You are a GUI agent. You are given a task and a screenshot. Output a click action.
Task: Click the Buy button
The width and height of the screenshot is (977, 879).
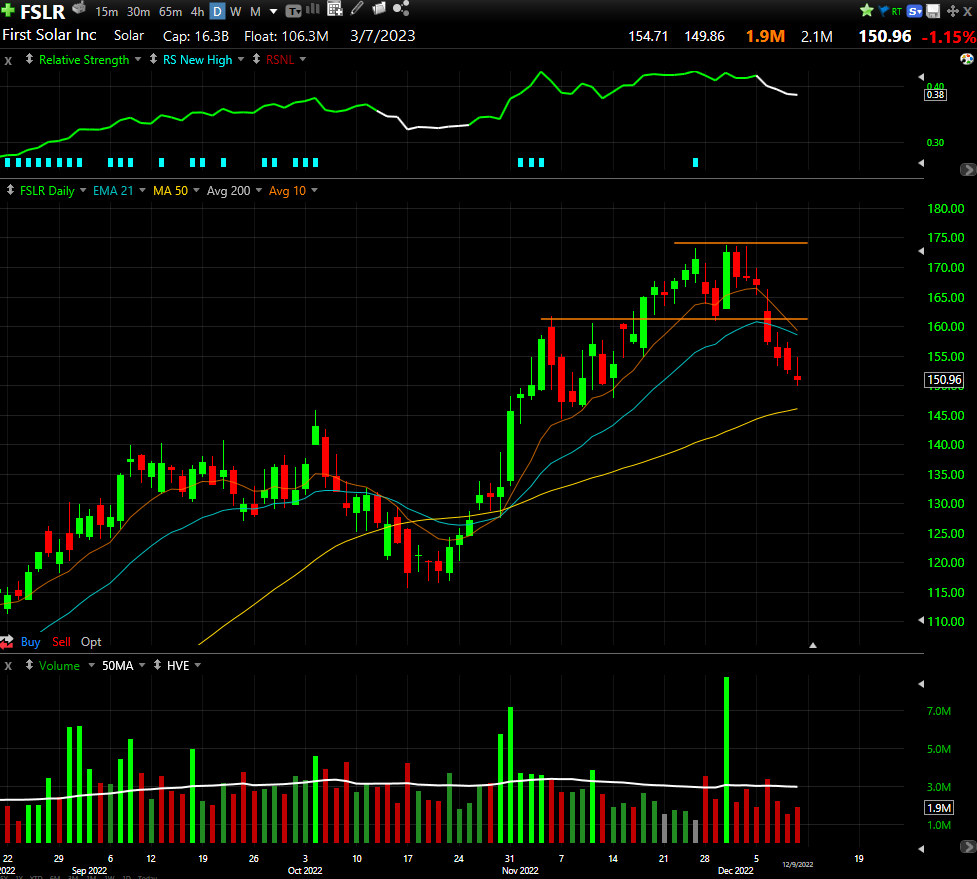click(x=31, y=642)
